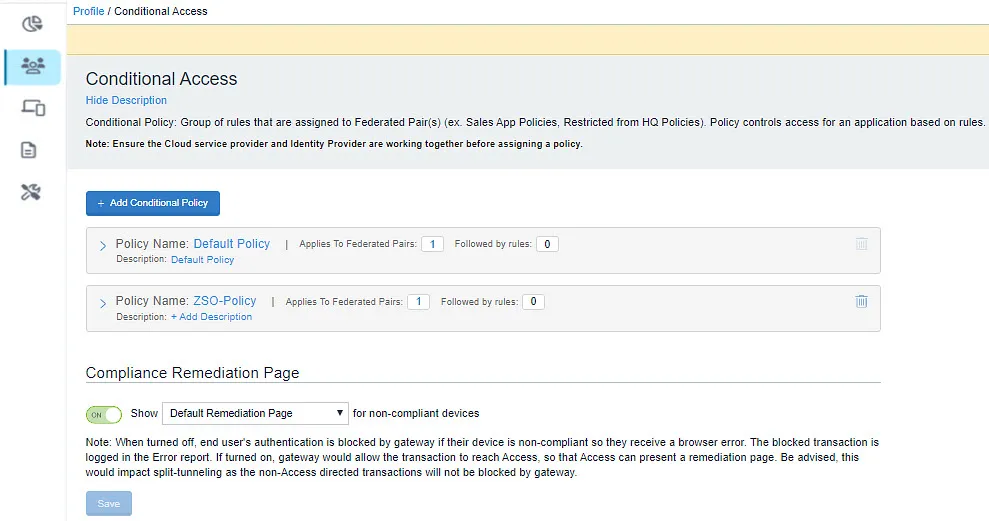Image resolution: width=989 pixels, height=521 pixels.
Task: Click the Conditional Access page heading
Action: pos(161,79)
